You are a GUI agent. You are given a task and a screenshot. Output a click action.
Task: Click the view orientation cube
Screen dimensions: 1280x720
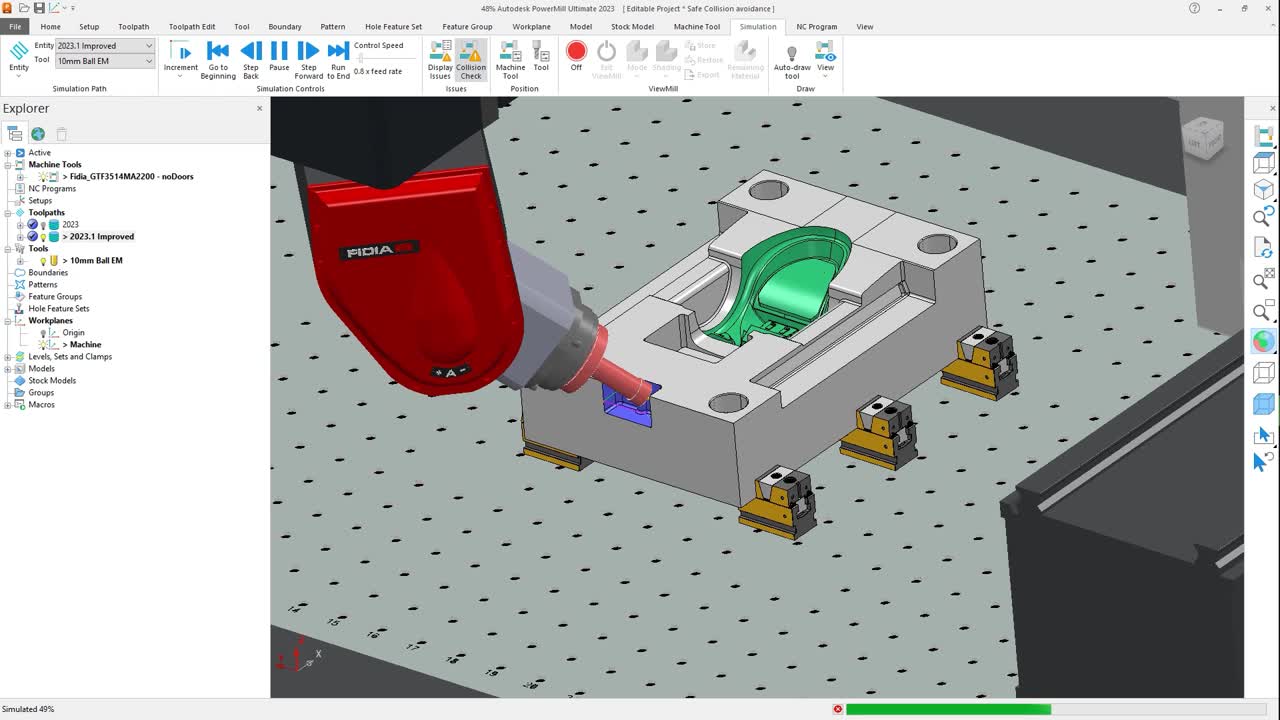[1202, 138]
